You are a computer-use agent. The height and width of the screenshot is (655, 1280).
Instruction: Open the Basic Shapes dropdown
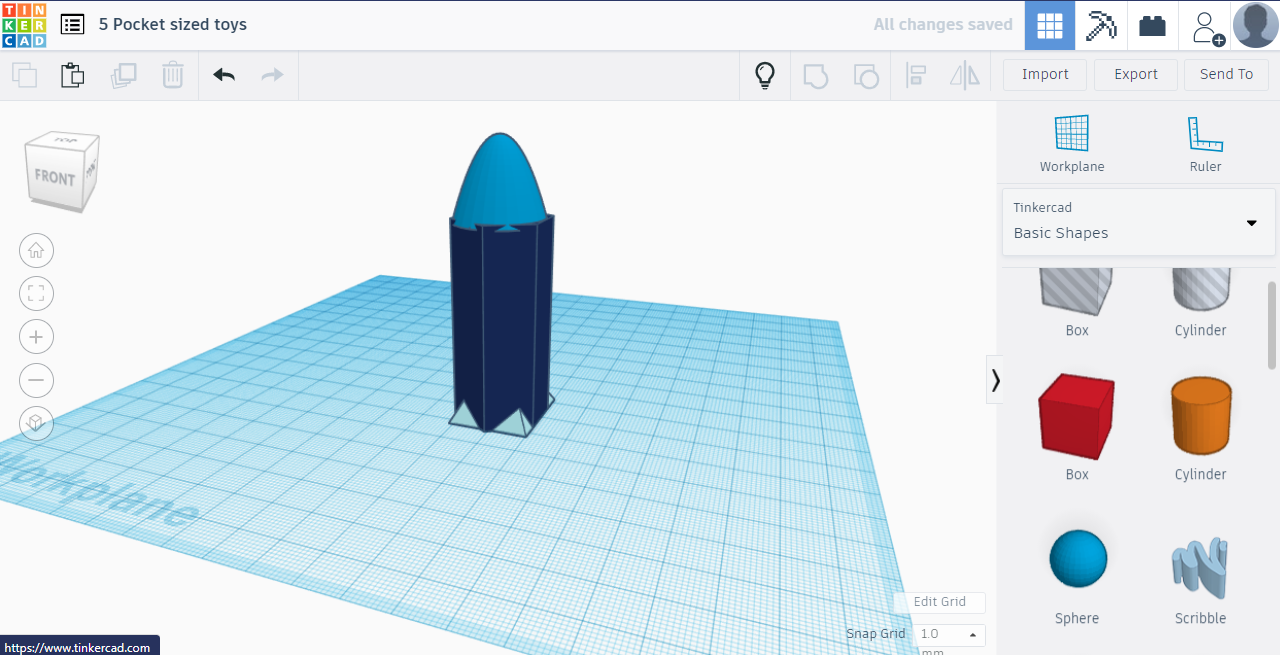(x=1138, y=222)
